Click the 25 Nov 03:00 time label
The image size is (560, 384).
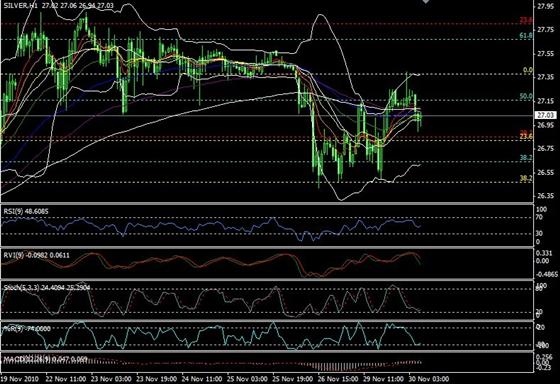click(x=247, y=379)
